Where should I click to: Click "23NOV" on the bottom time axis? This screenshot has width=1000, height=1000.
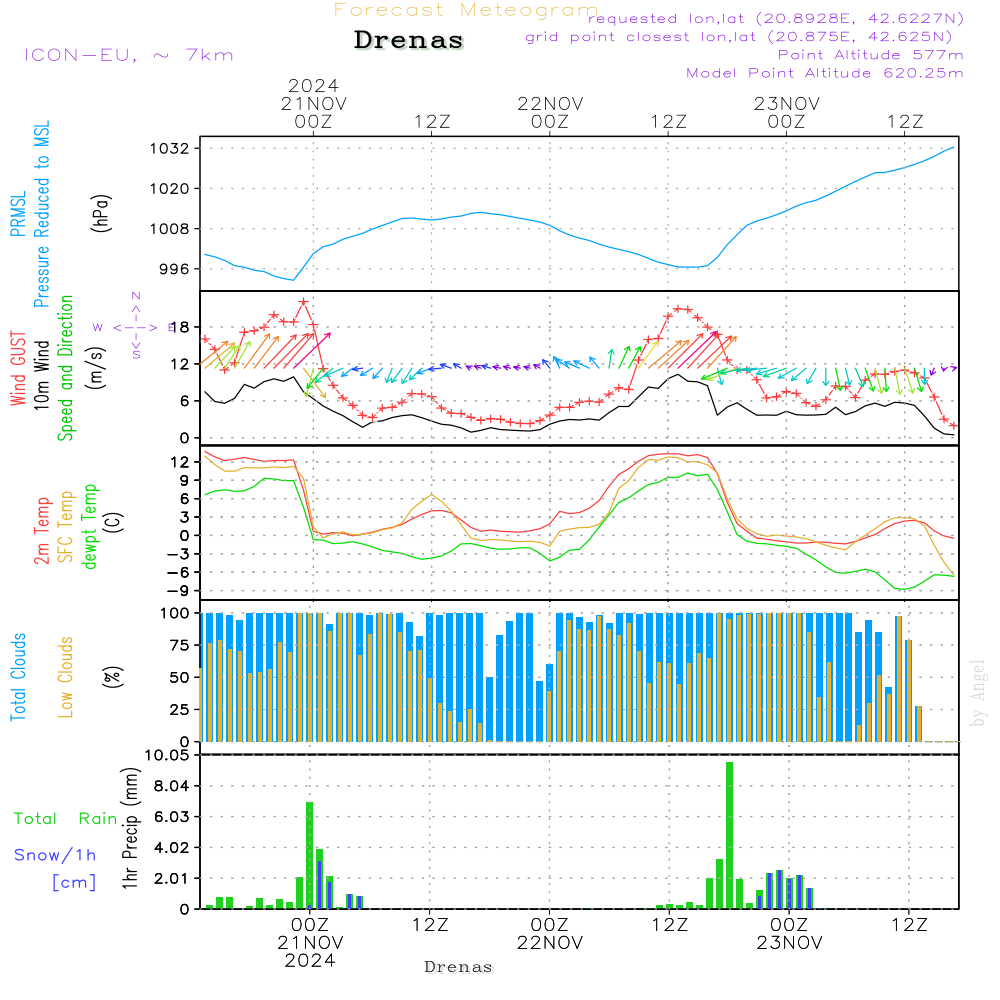[790, 943]
